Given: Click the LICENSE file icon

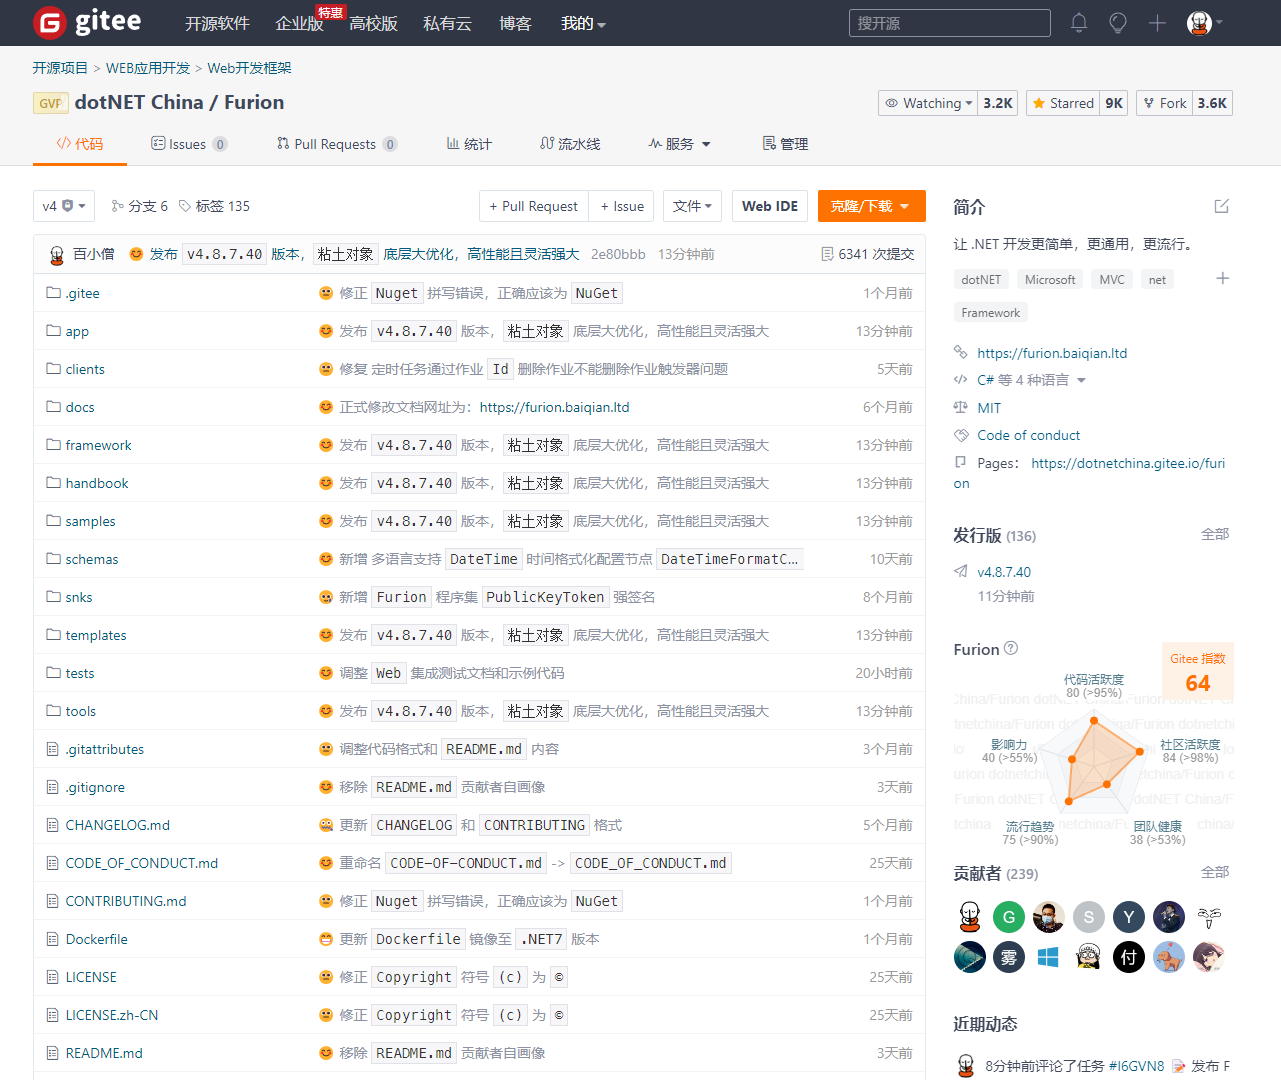Looking at the screenshot, I should 53,977.
